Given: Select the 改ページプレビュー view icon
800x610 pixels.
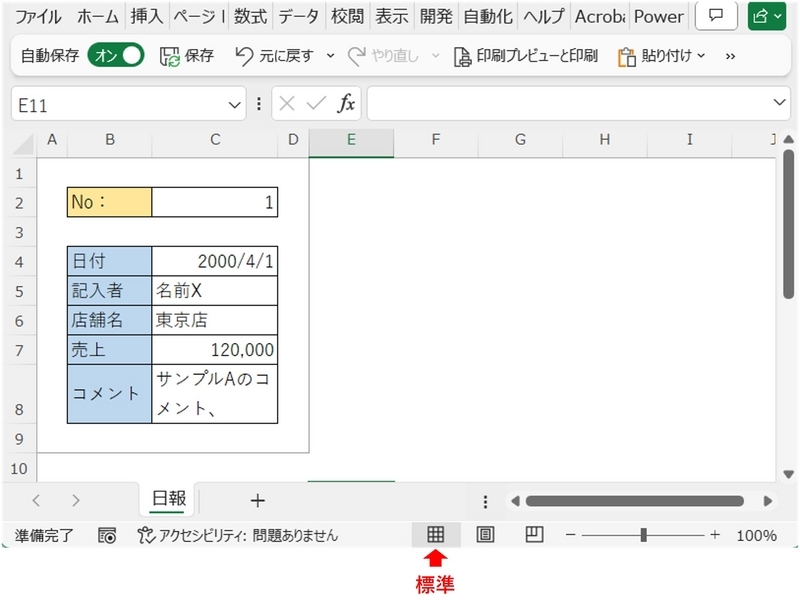Looking at the screenshot, I should [533, 535].
